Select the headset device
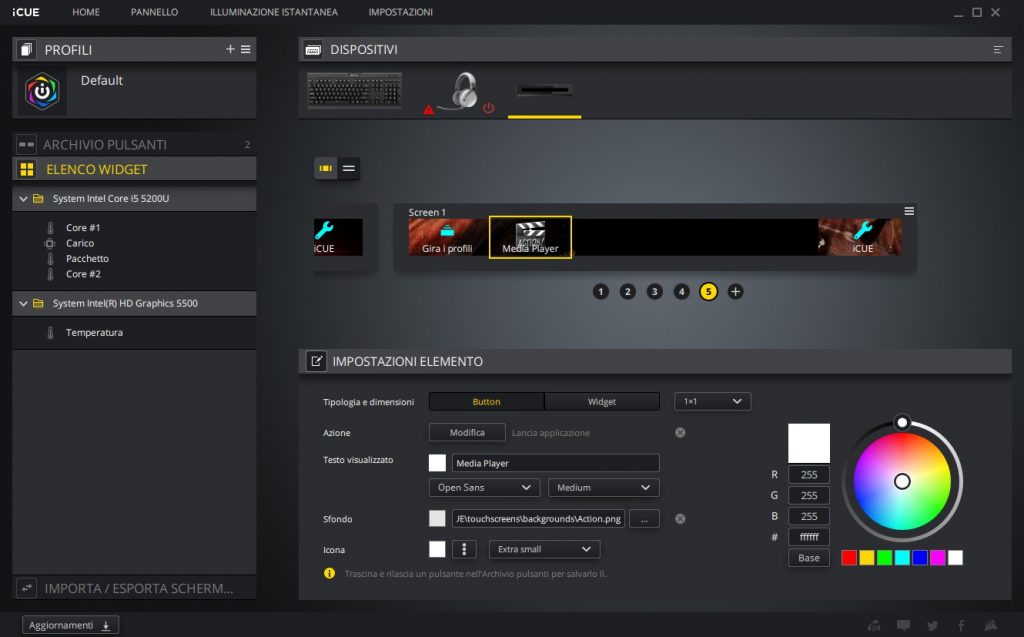This screenshot has height=637, width=1024. 464,91
